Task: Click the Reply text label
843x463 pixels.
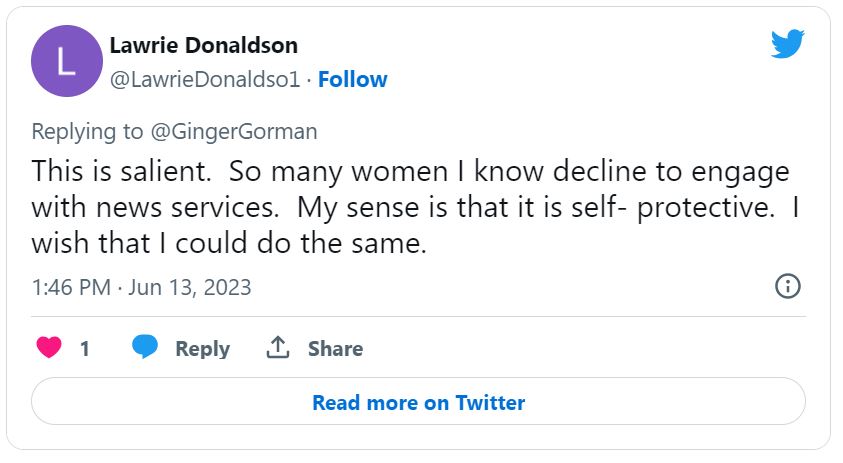Action: pyautogui.click(x=202, y=349)
